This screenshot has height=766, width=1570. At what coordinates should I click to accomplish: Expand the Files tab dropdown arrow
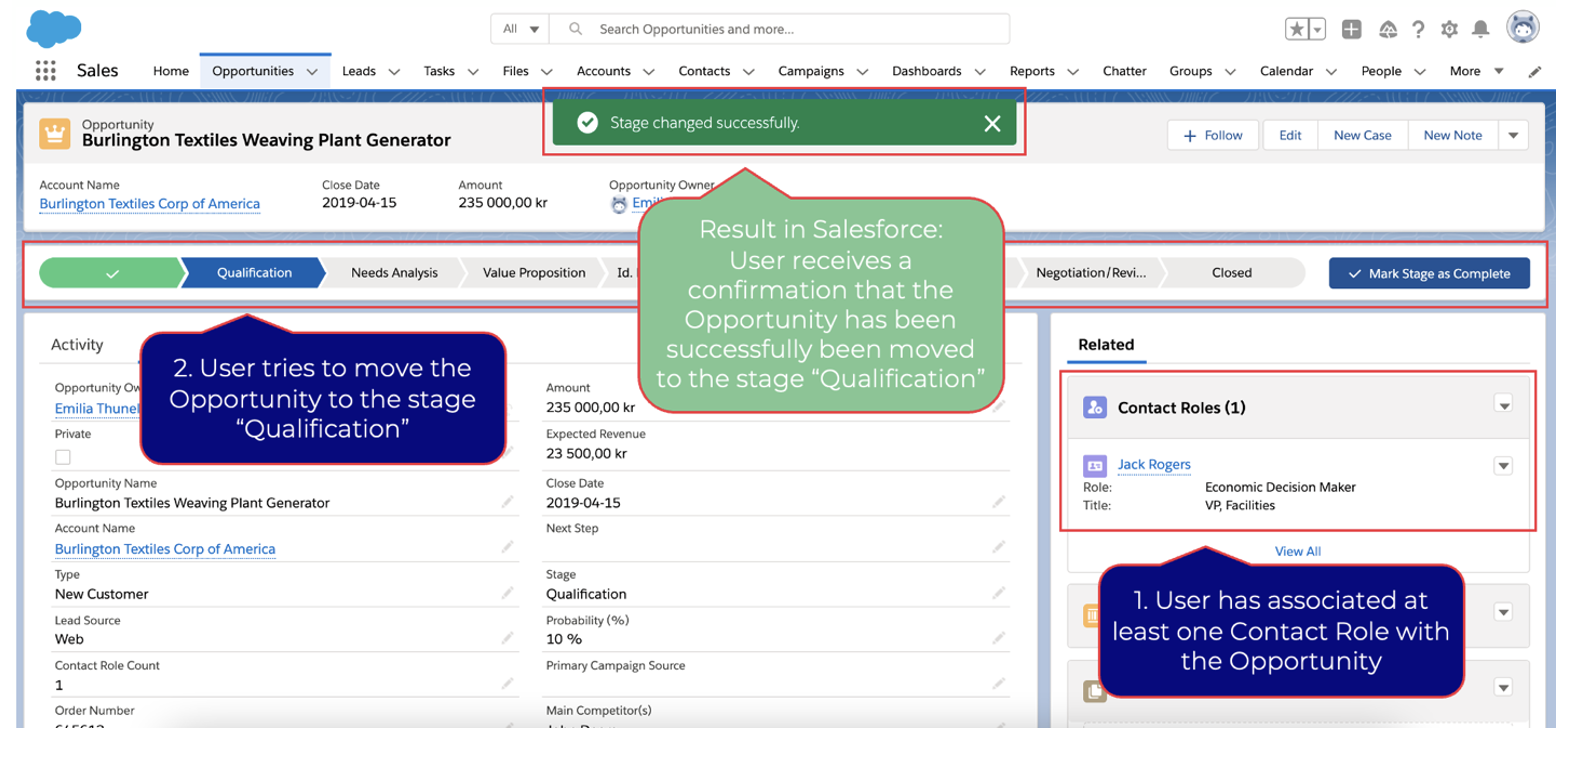click(547, 71)
